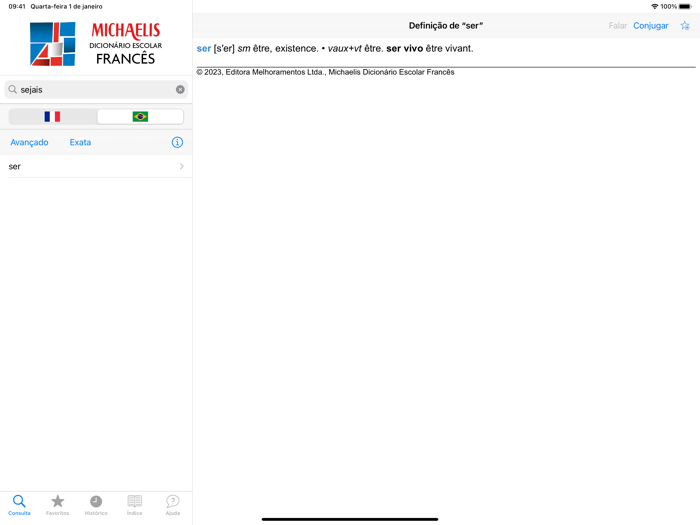Open the Avançado search option
The image size is (700, 525).
click(x=29, y=142)
